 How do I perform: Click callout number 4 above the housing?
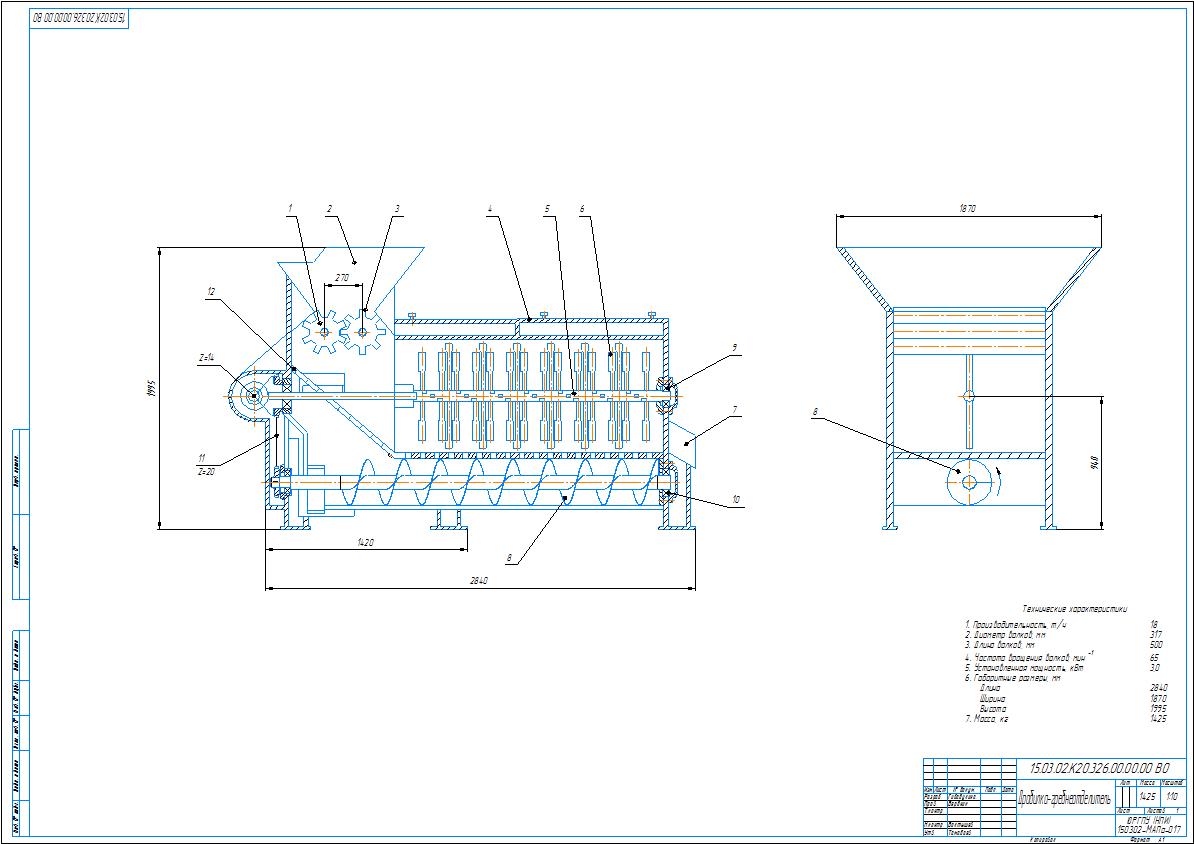coord(490,209)
